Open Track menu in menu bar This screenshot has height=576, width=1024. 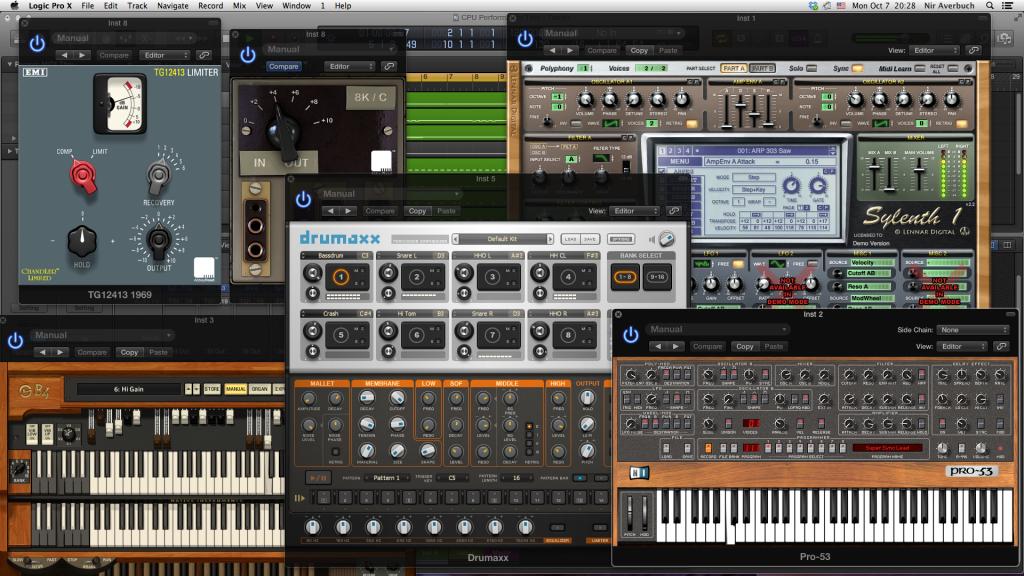(137, 5)
